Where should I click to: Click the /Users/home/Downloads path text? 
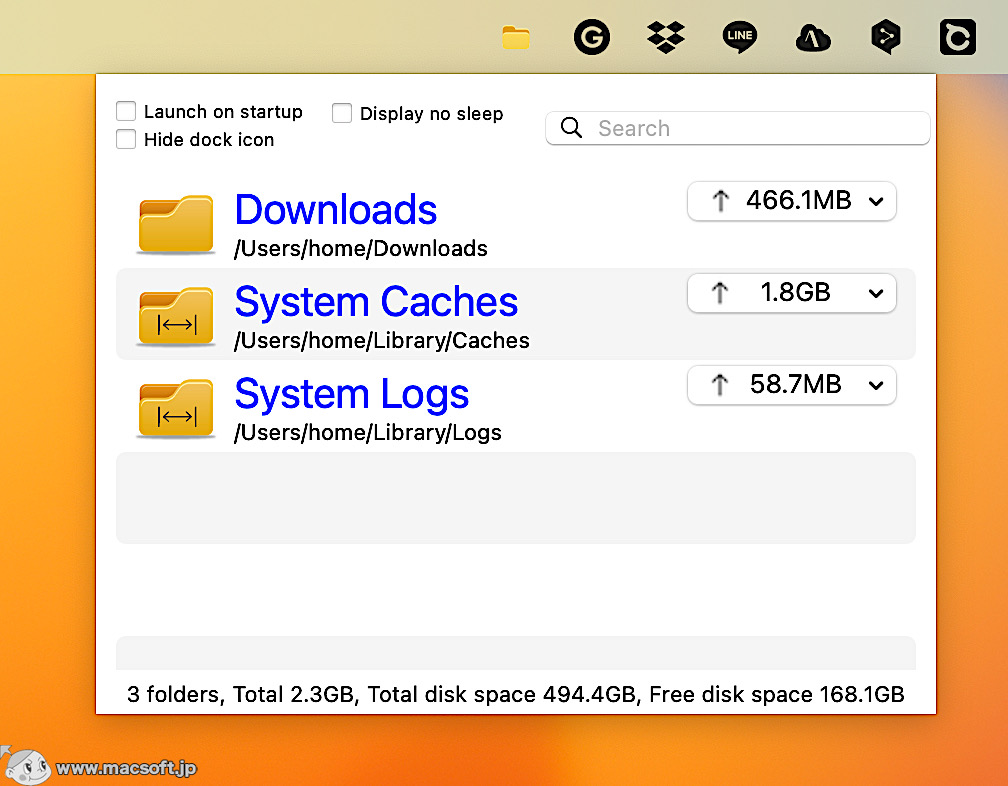[x=361, y=249]
